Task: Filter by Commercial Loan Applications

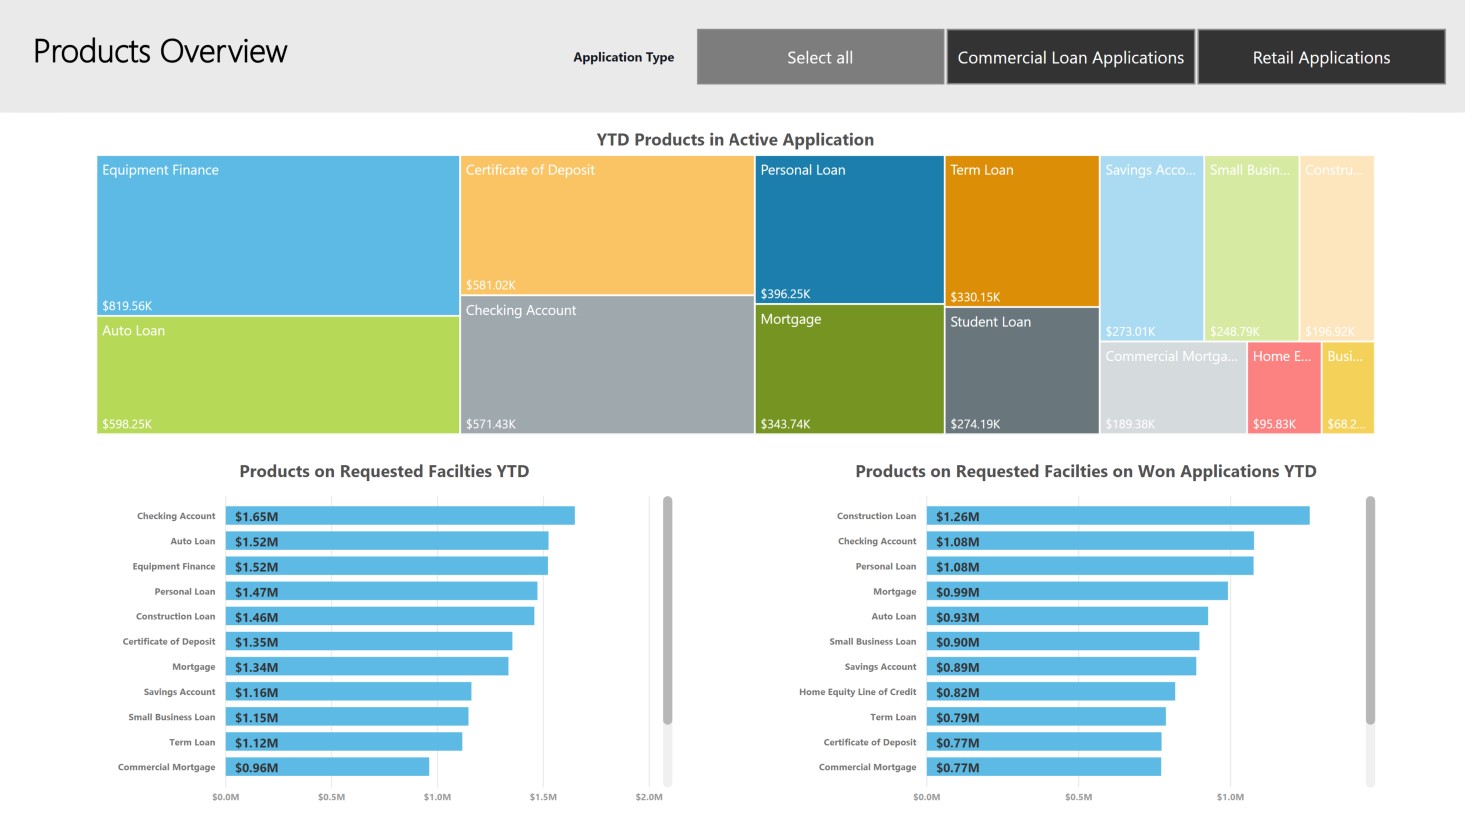Action: tap(1071, 57)
